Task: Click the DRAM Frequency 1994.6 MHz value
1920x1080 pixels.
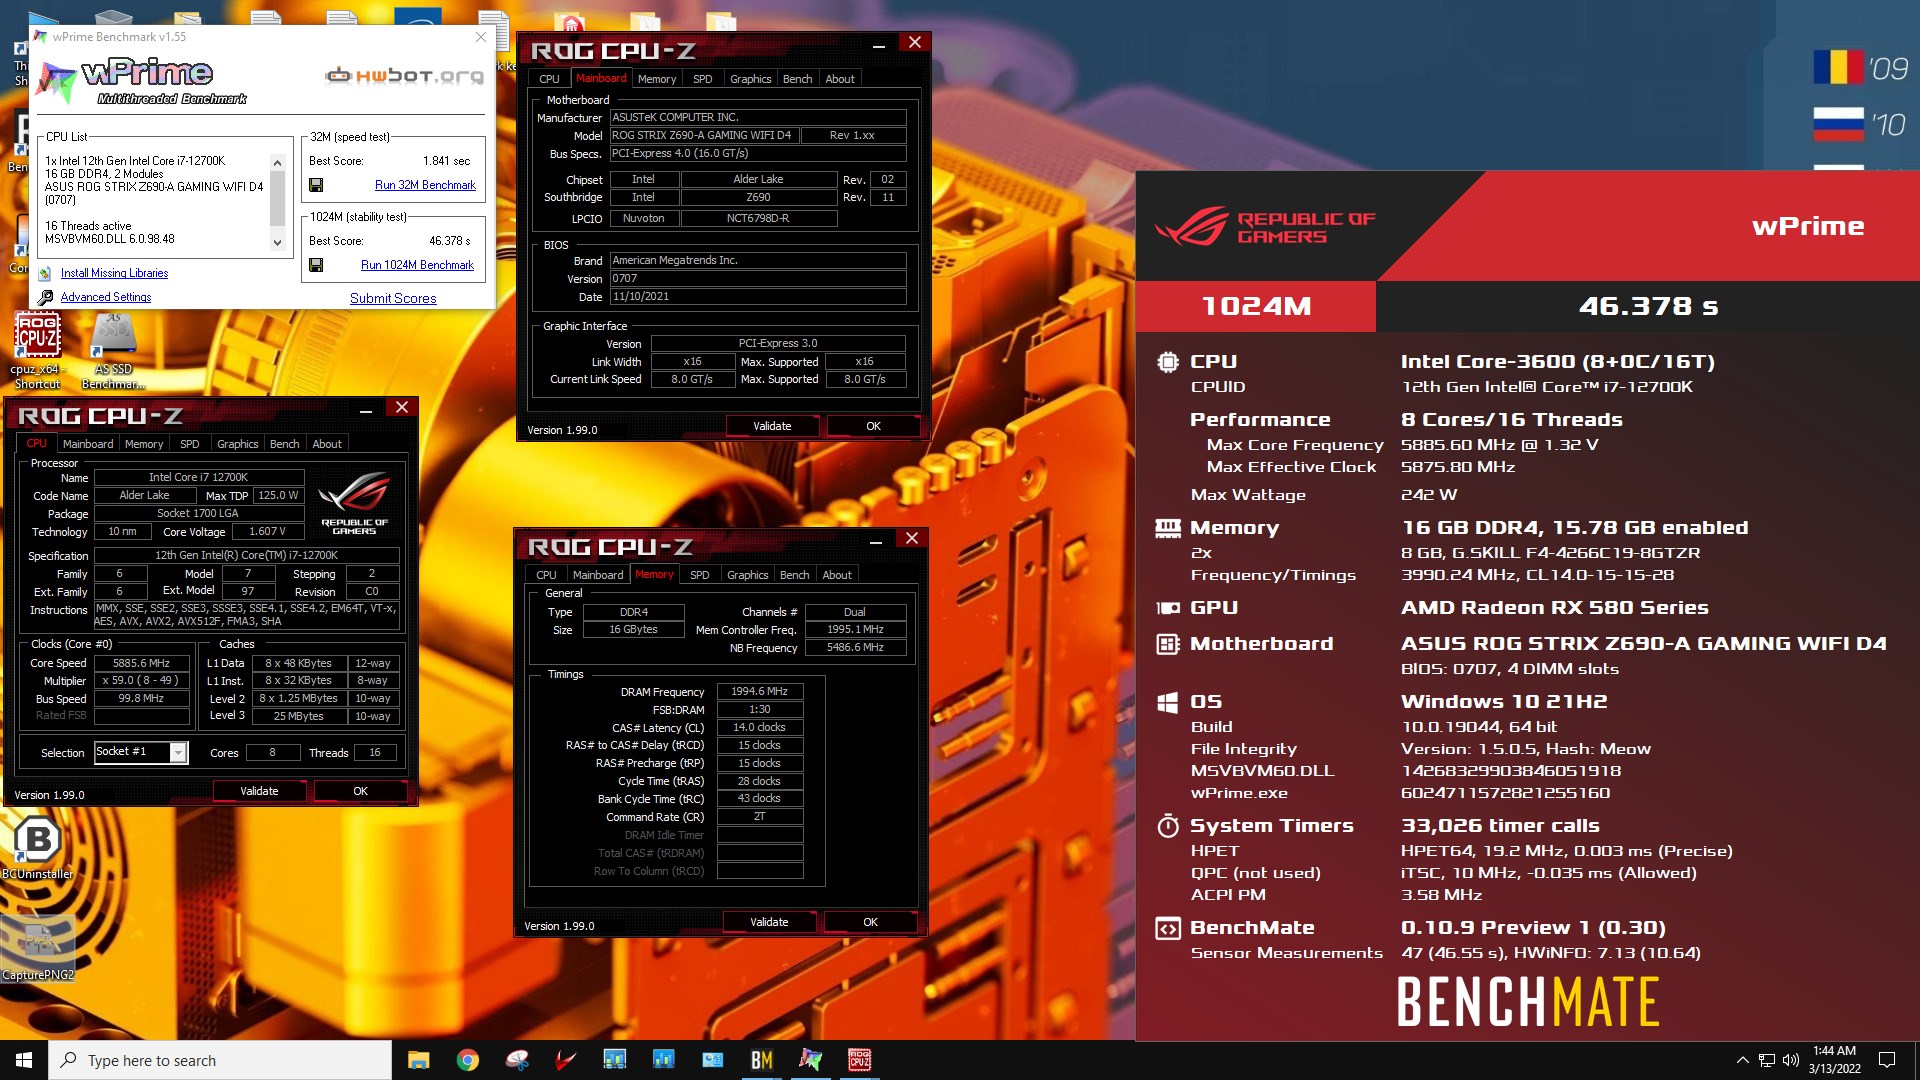Action: 759,691
